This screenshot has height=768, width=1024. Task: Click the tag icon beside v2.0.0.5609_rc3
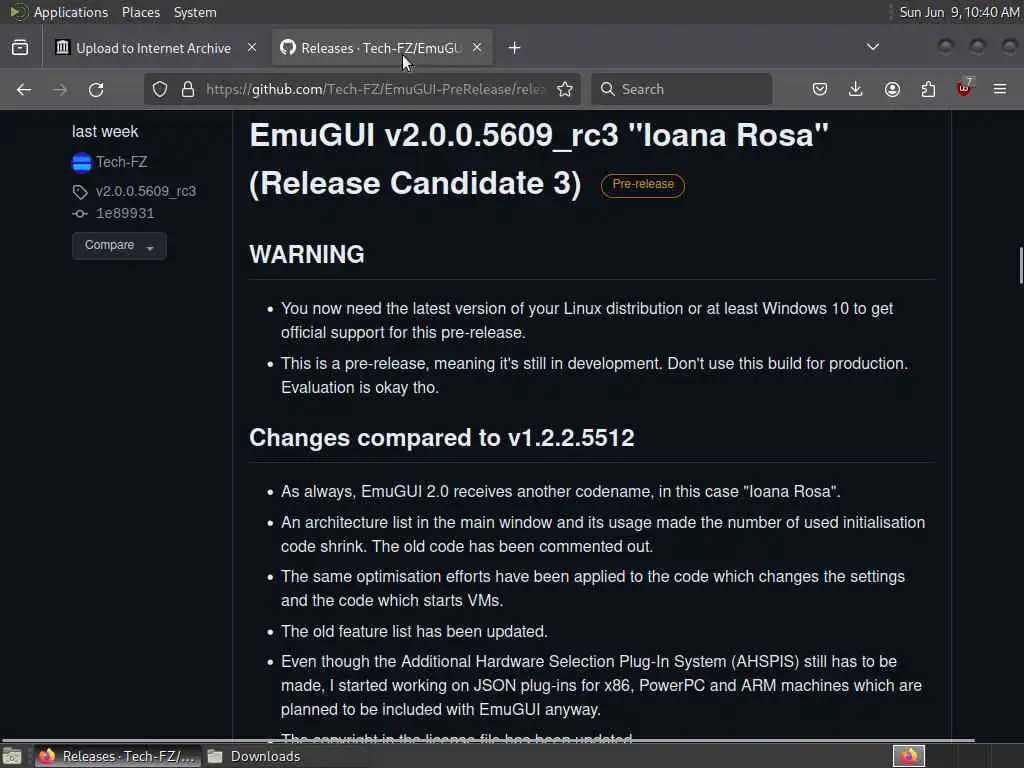click(80, 192)
